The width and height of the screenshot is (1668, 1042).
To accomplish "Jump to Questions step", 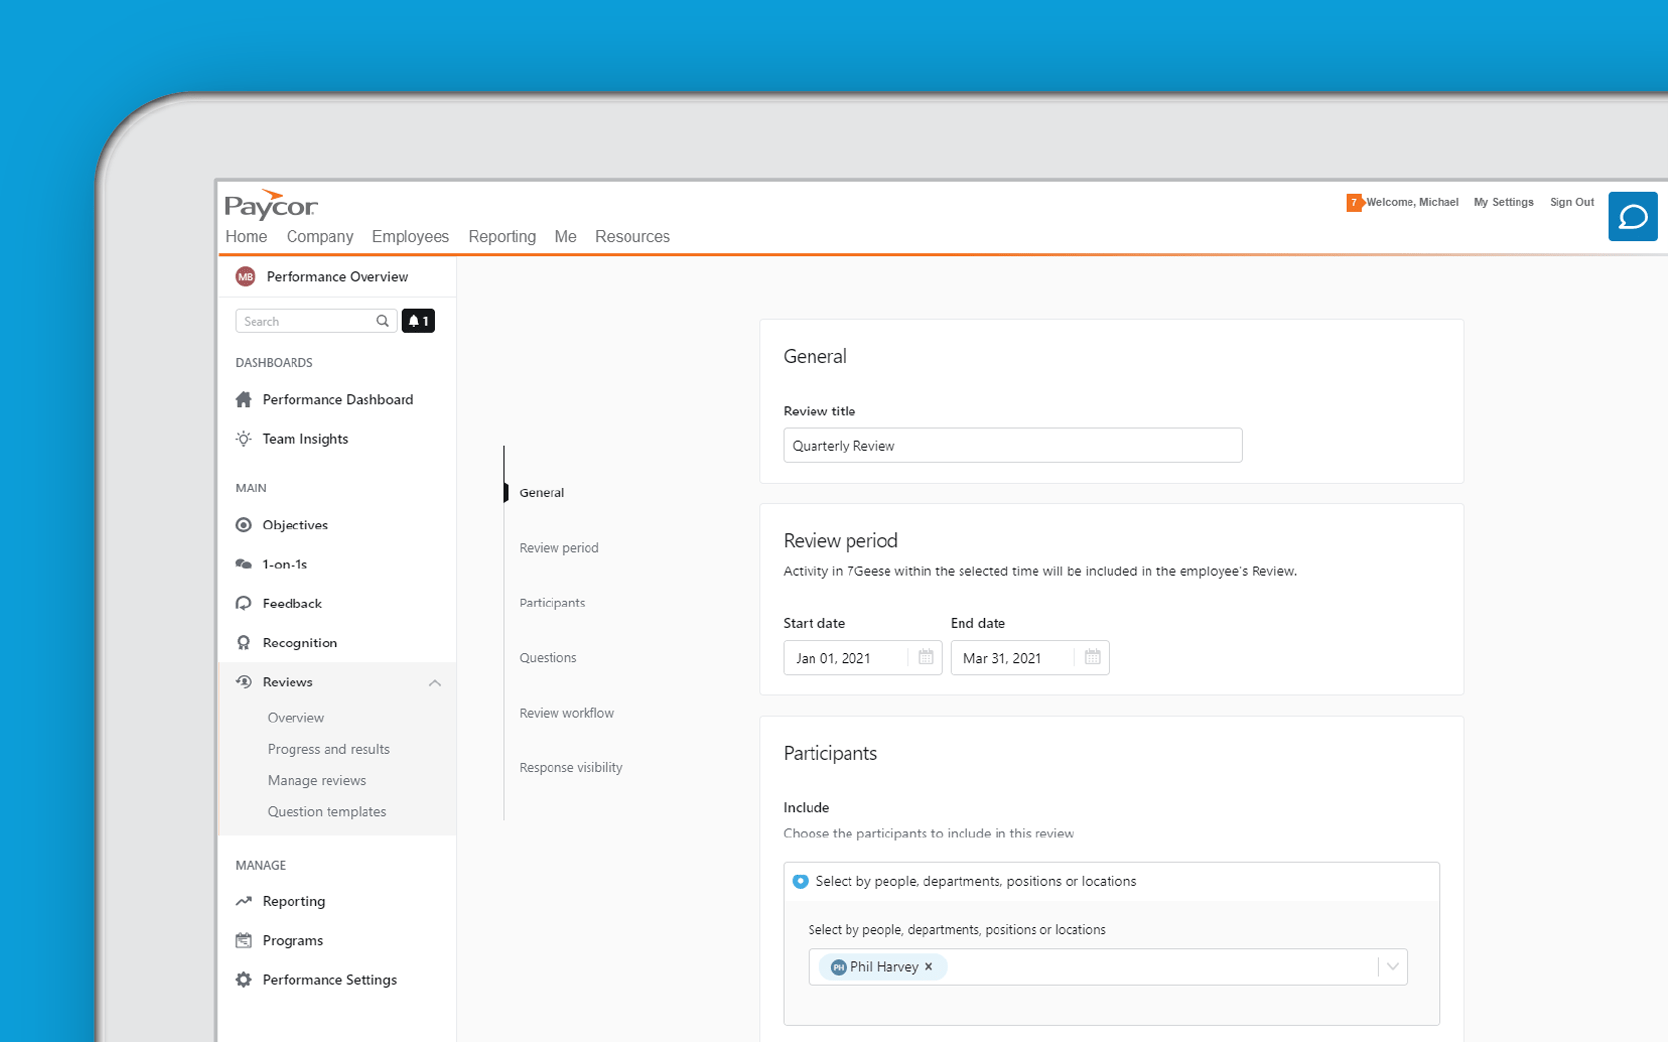I will coord(548,658).
